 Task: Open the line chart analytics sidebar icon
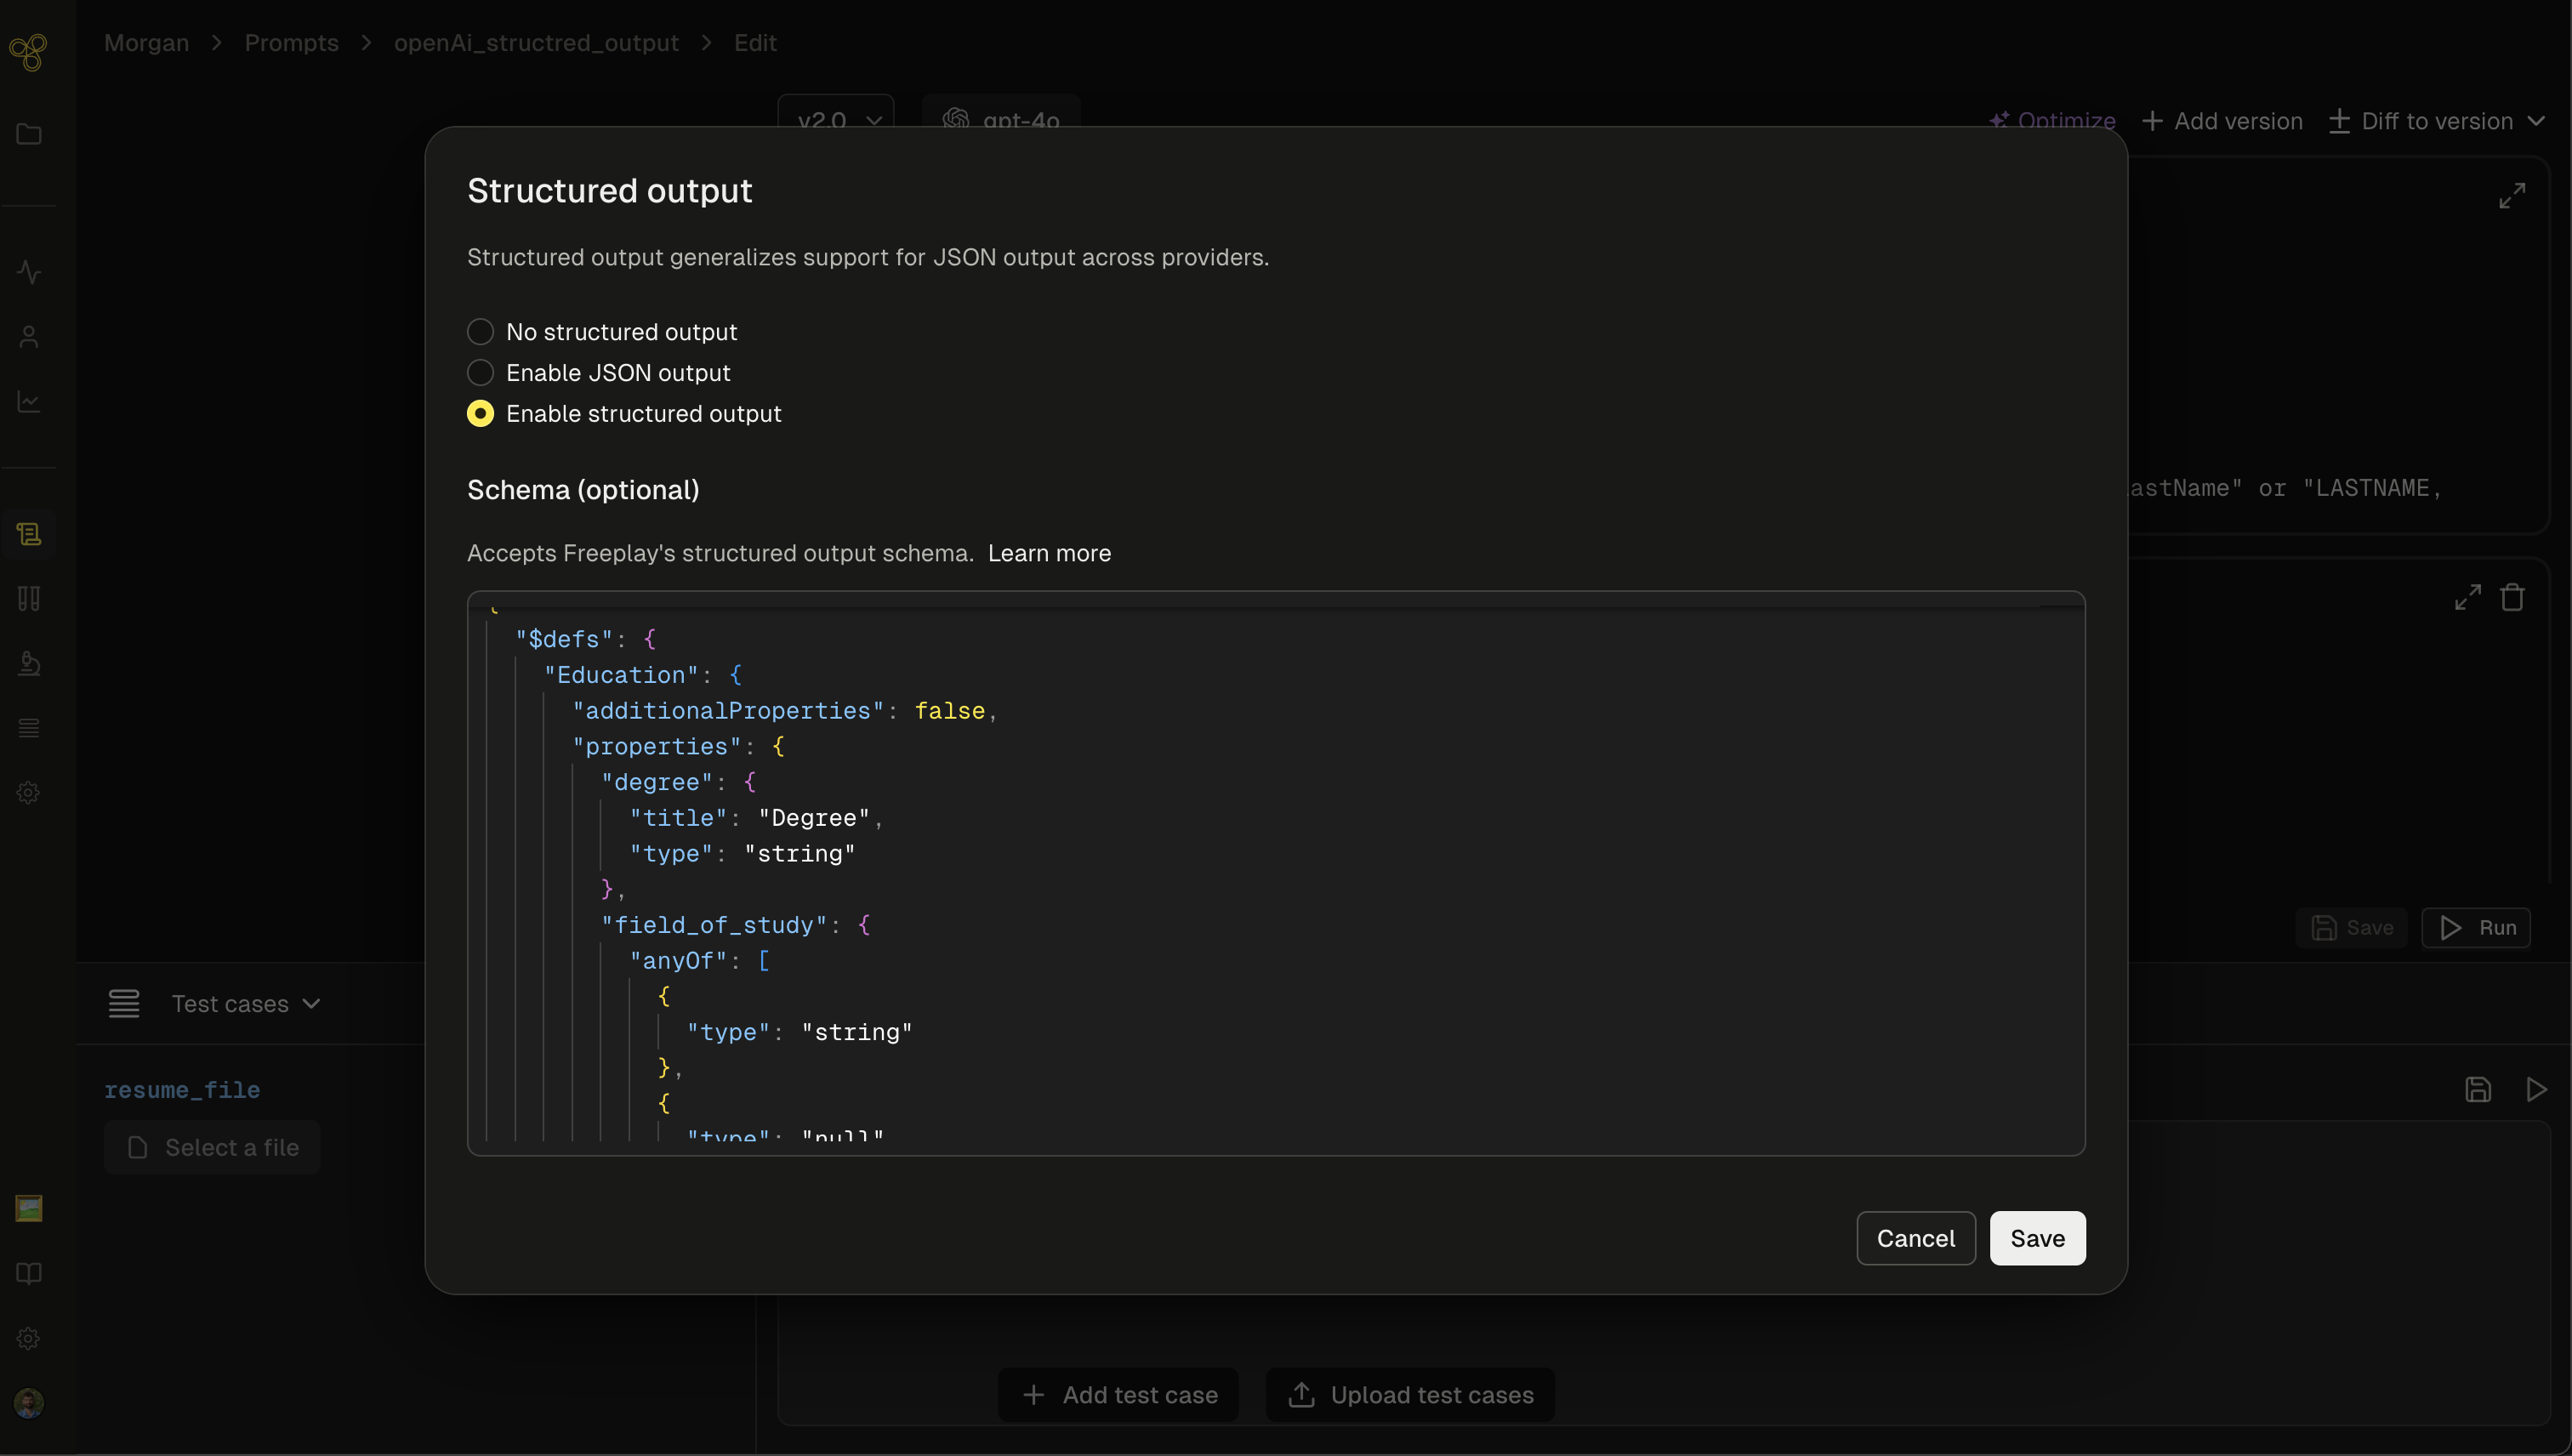pyautogui.click(x=29, y=401)
